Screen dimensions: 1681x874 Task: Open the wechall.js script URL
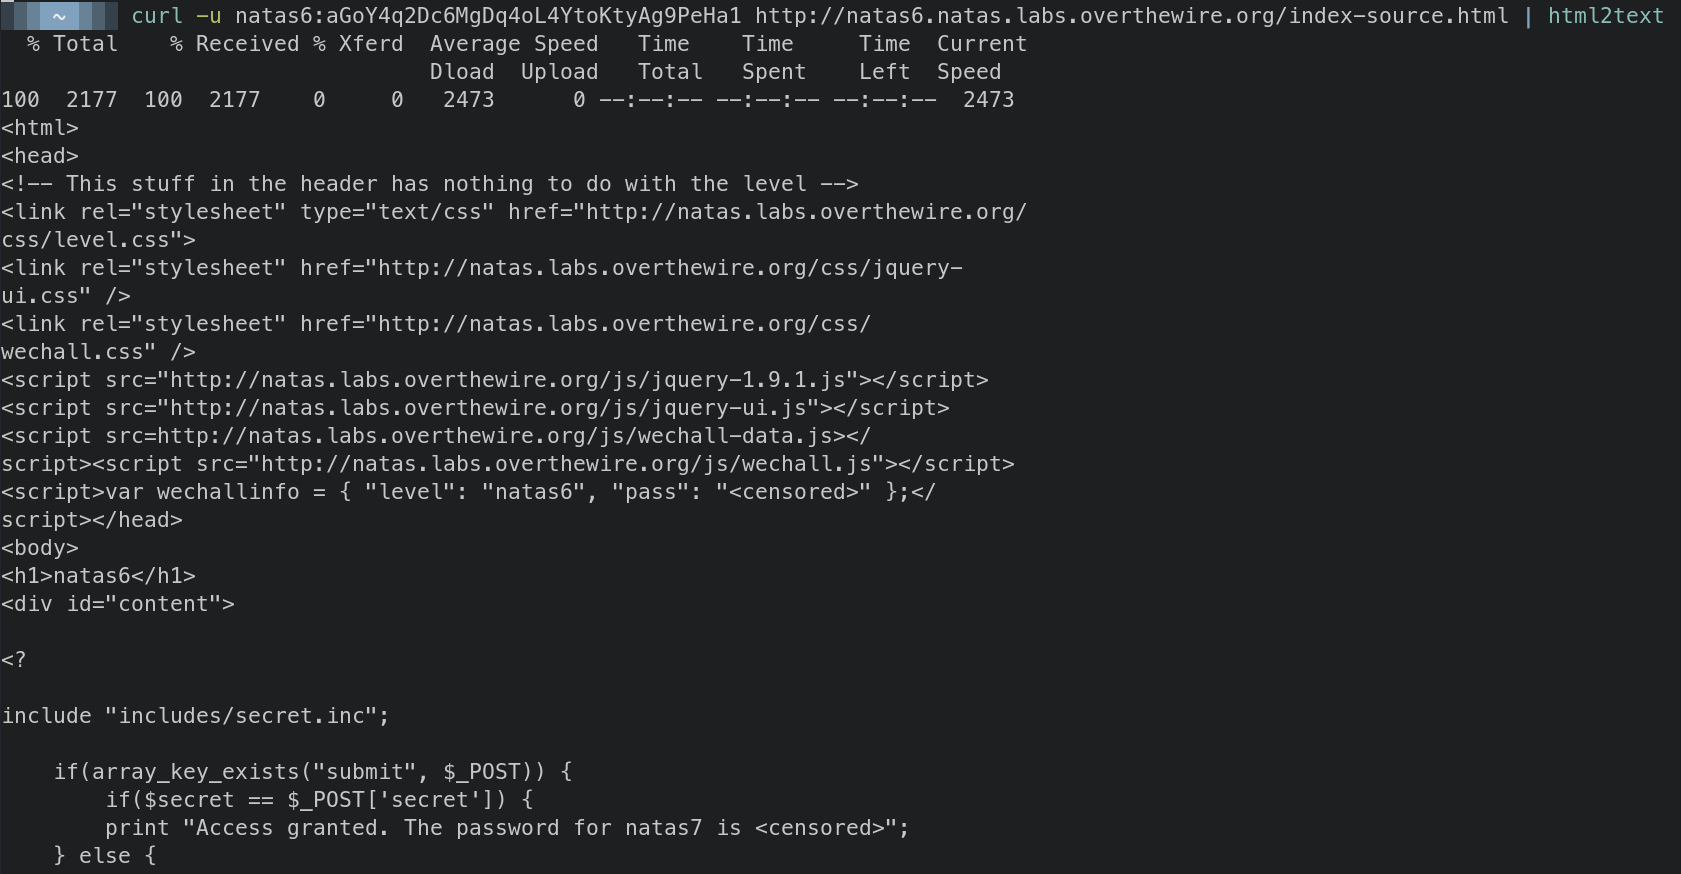[x=566, y=464]
